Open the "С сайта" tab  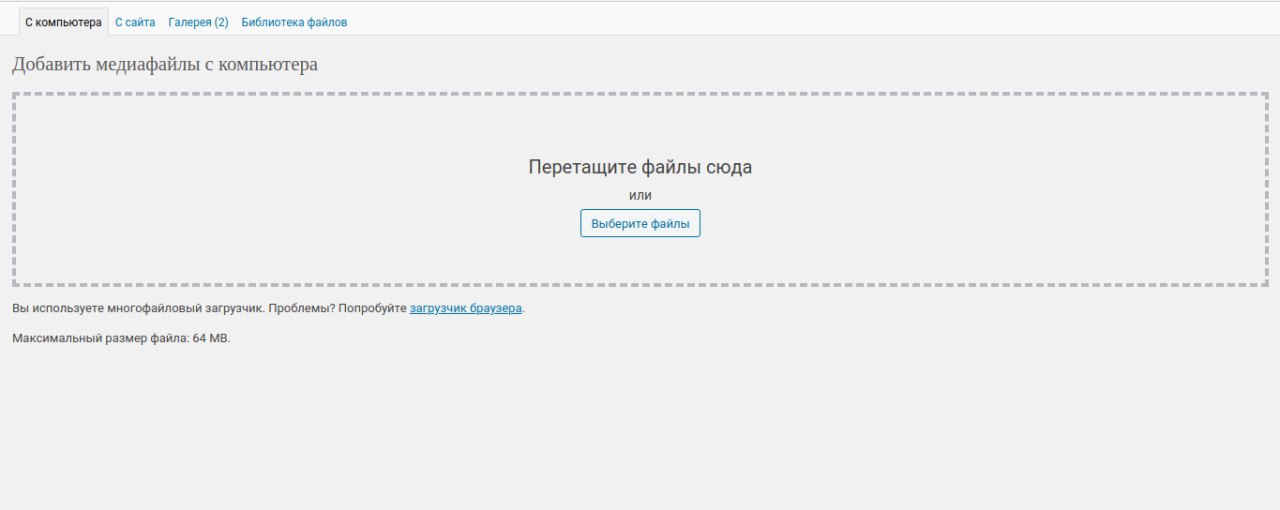tap(135, 22)
